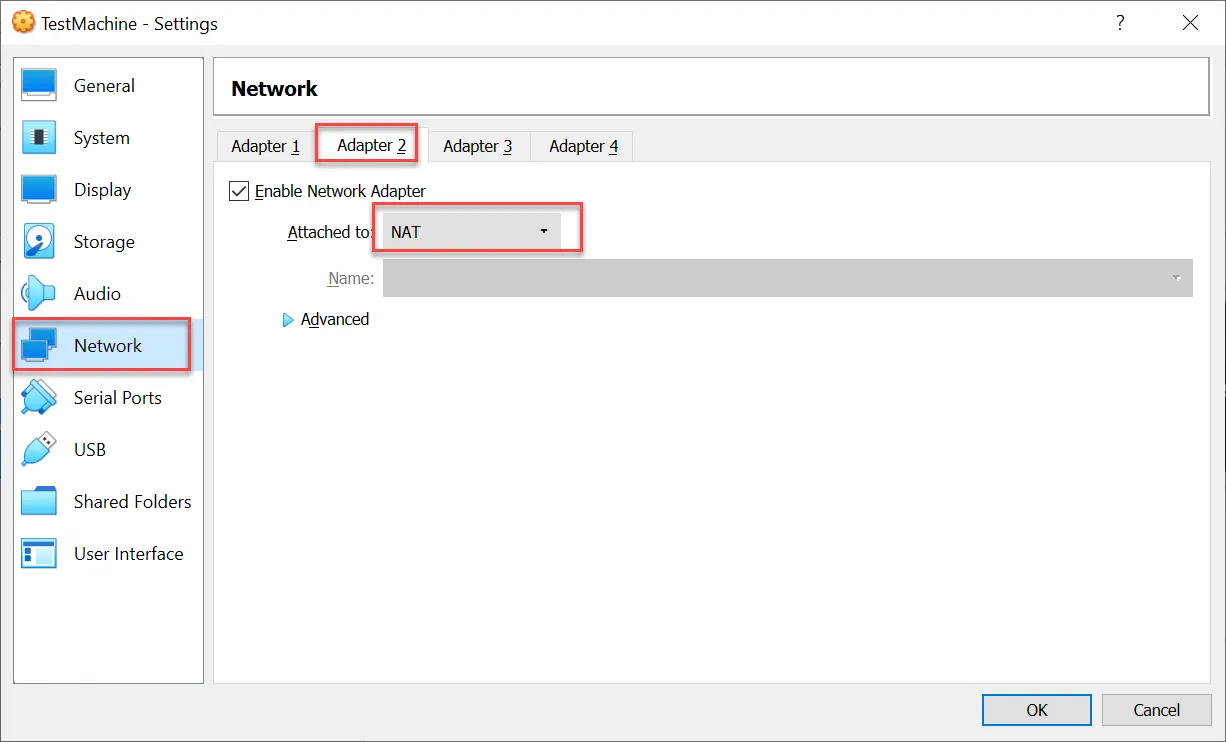This screenshot has width=1226, height=742.
Task: Click the Cancel button
Action: [1157, 710]
